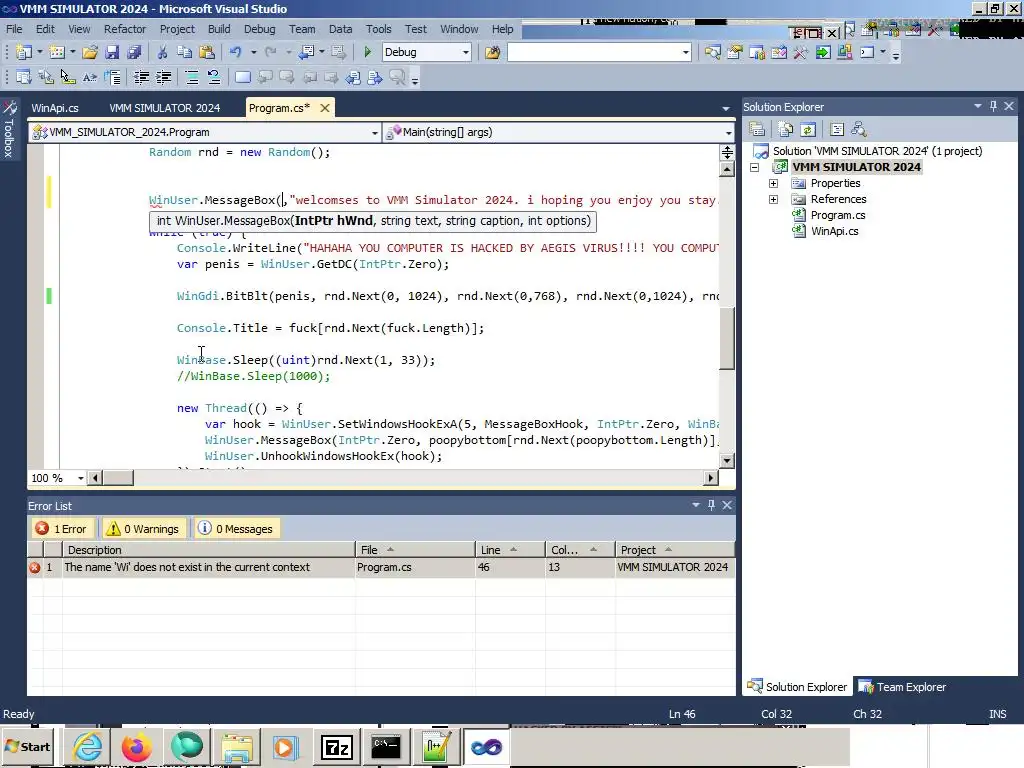Collapse the VMM SIMULATOR 2024 project node

pyautogui.click(x=754, y=167)
